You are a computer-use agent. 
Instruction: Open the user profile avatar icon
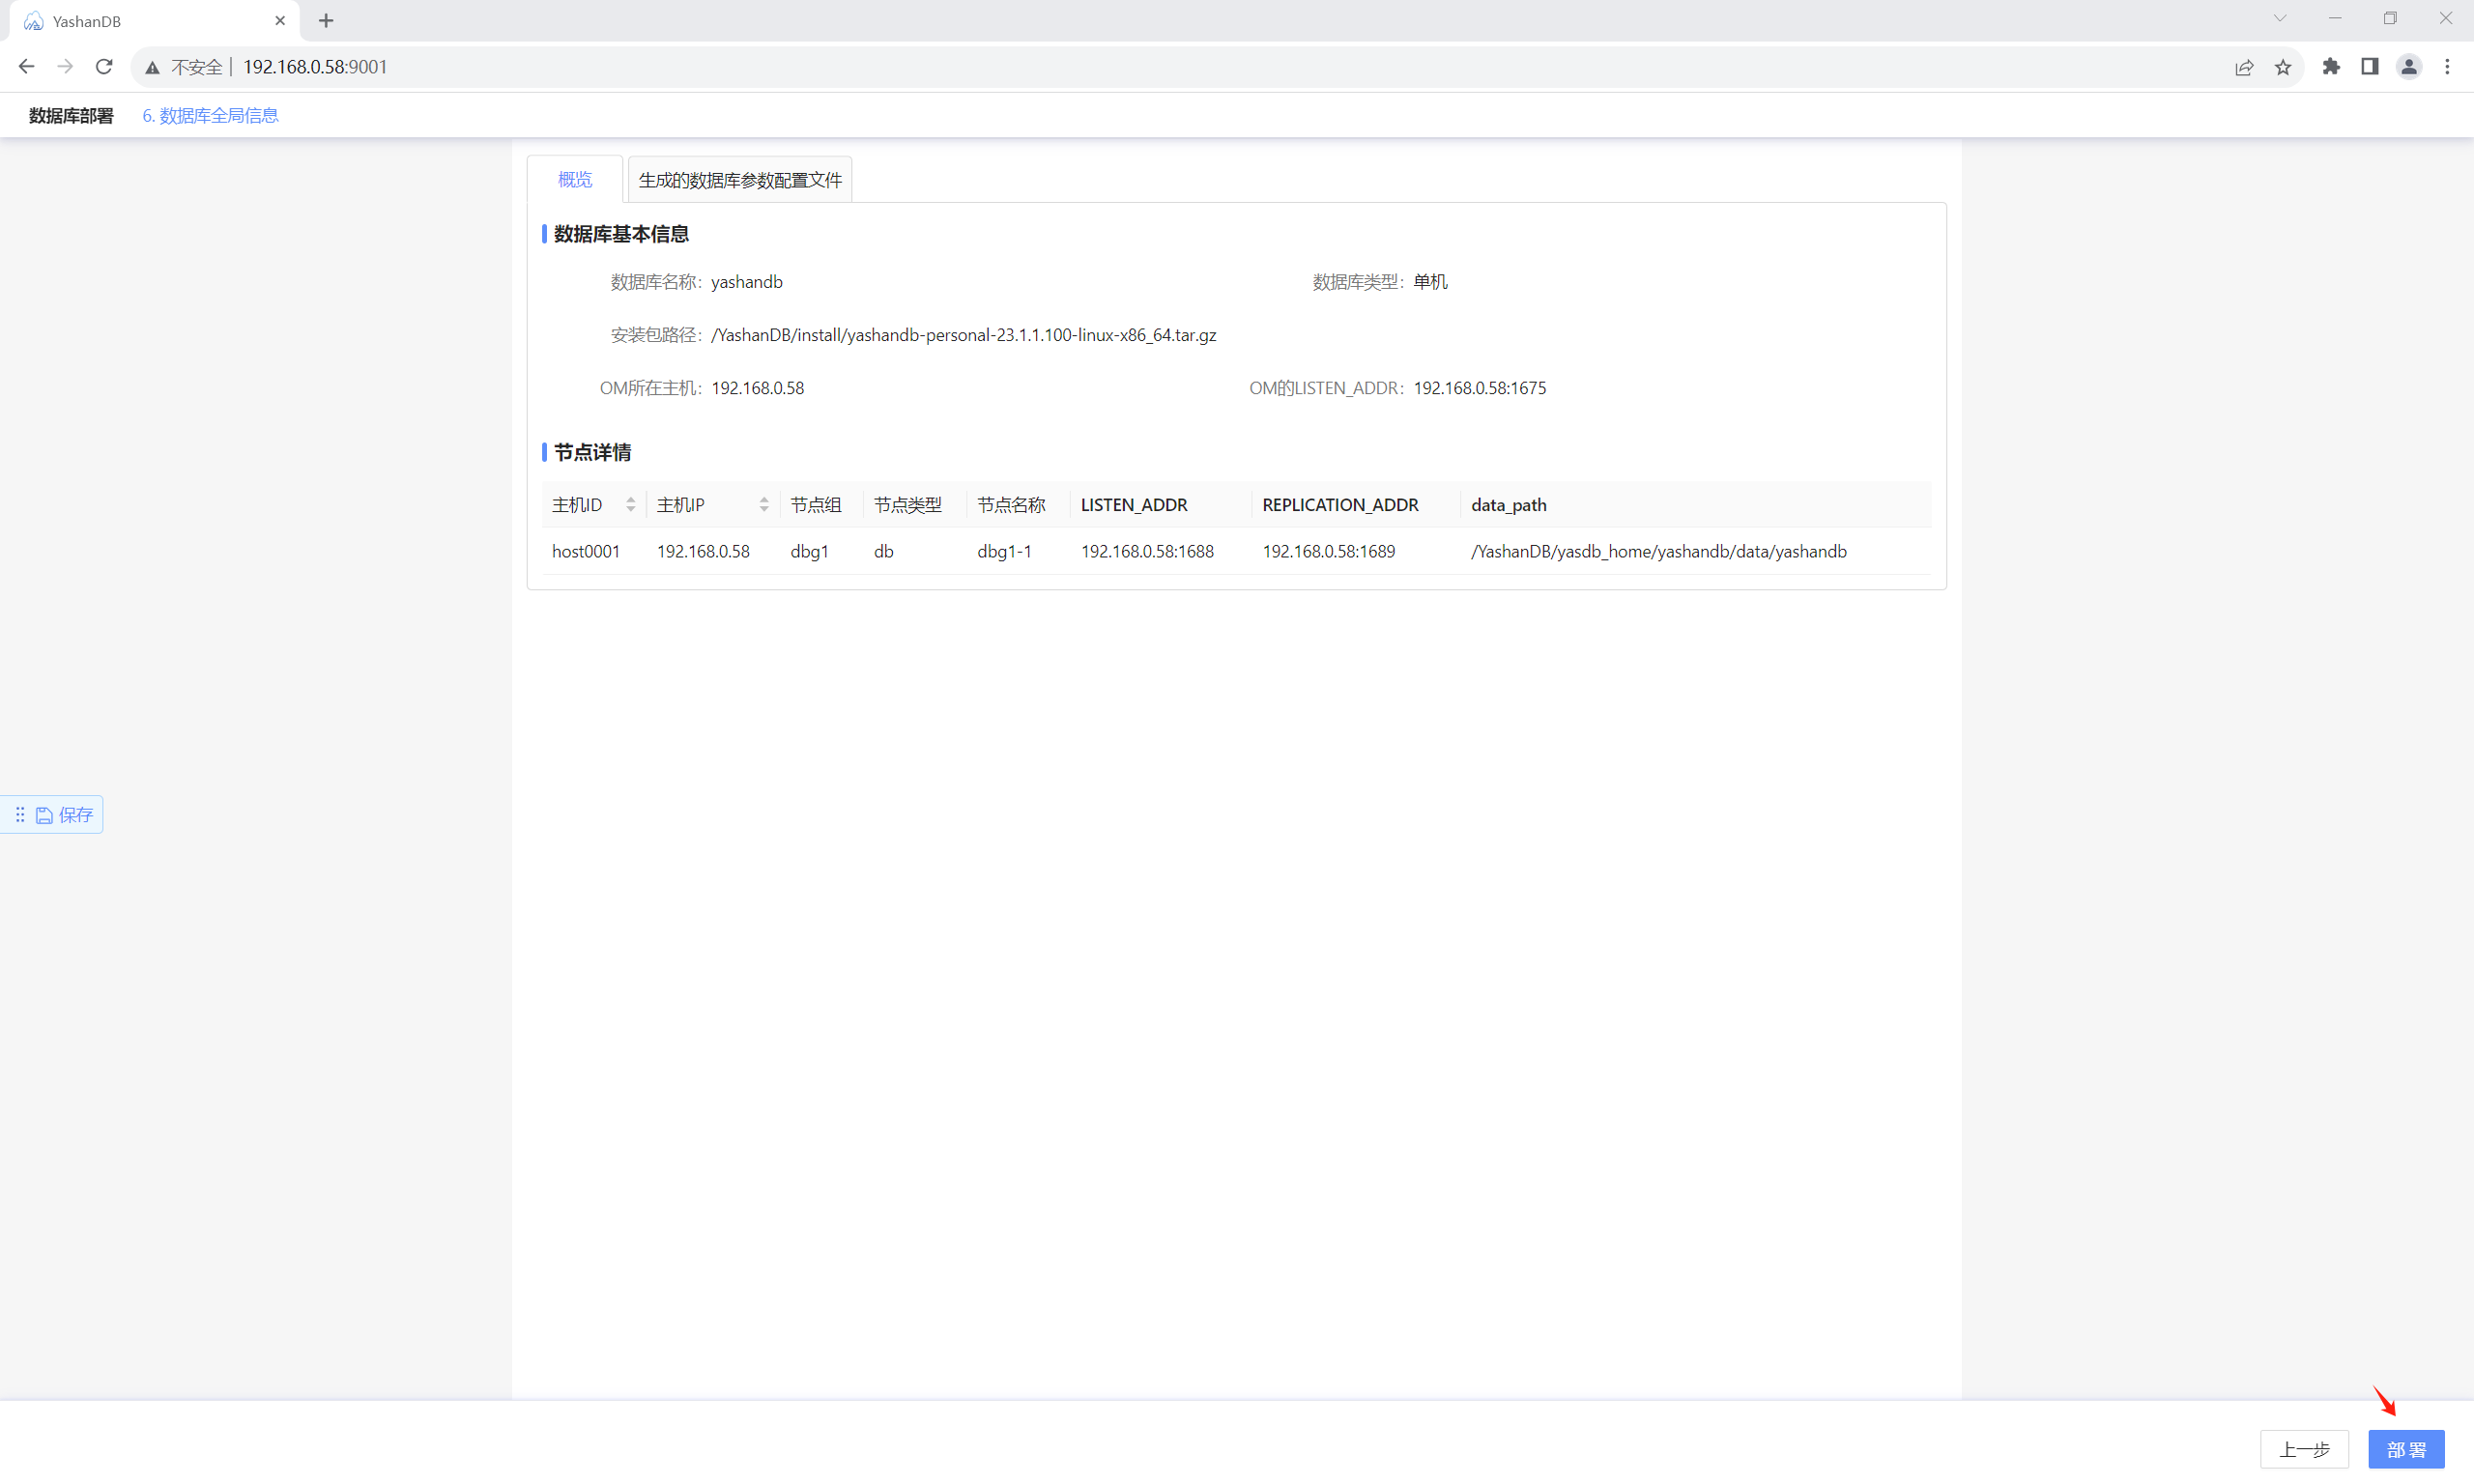pos(2409,67)
